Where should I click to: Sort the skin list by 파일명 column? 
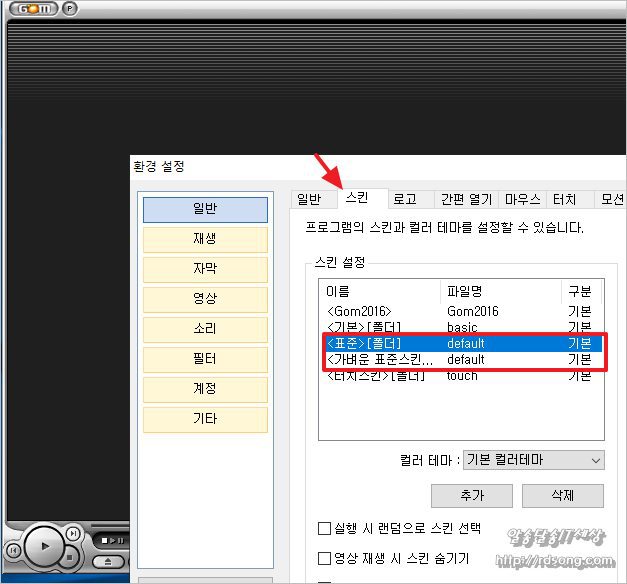[x=465, y=292]
